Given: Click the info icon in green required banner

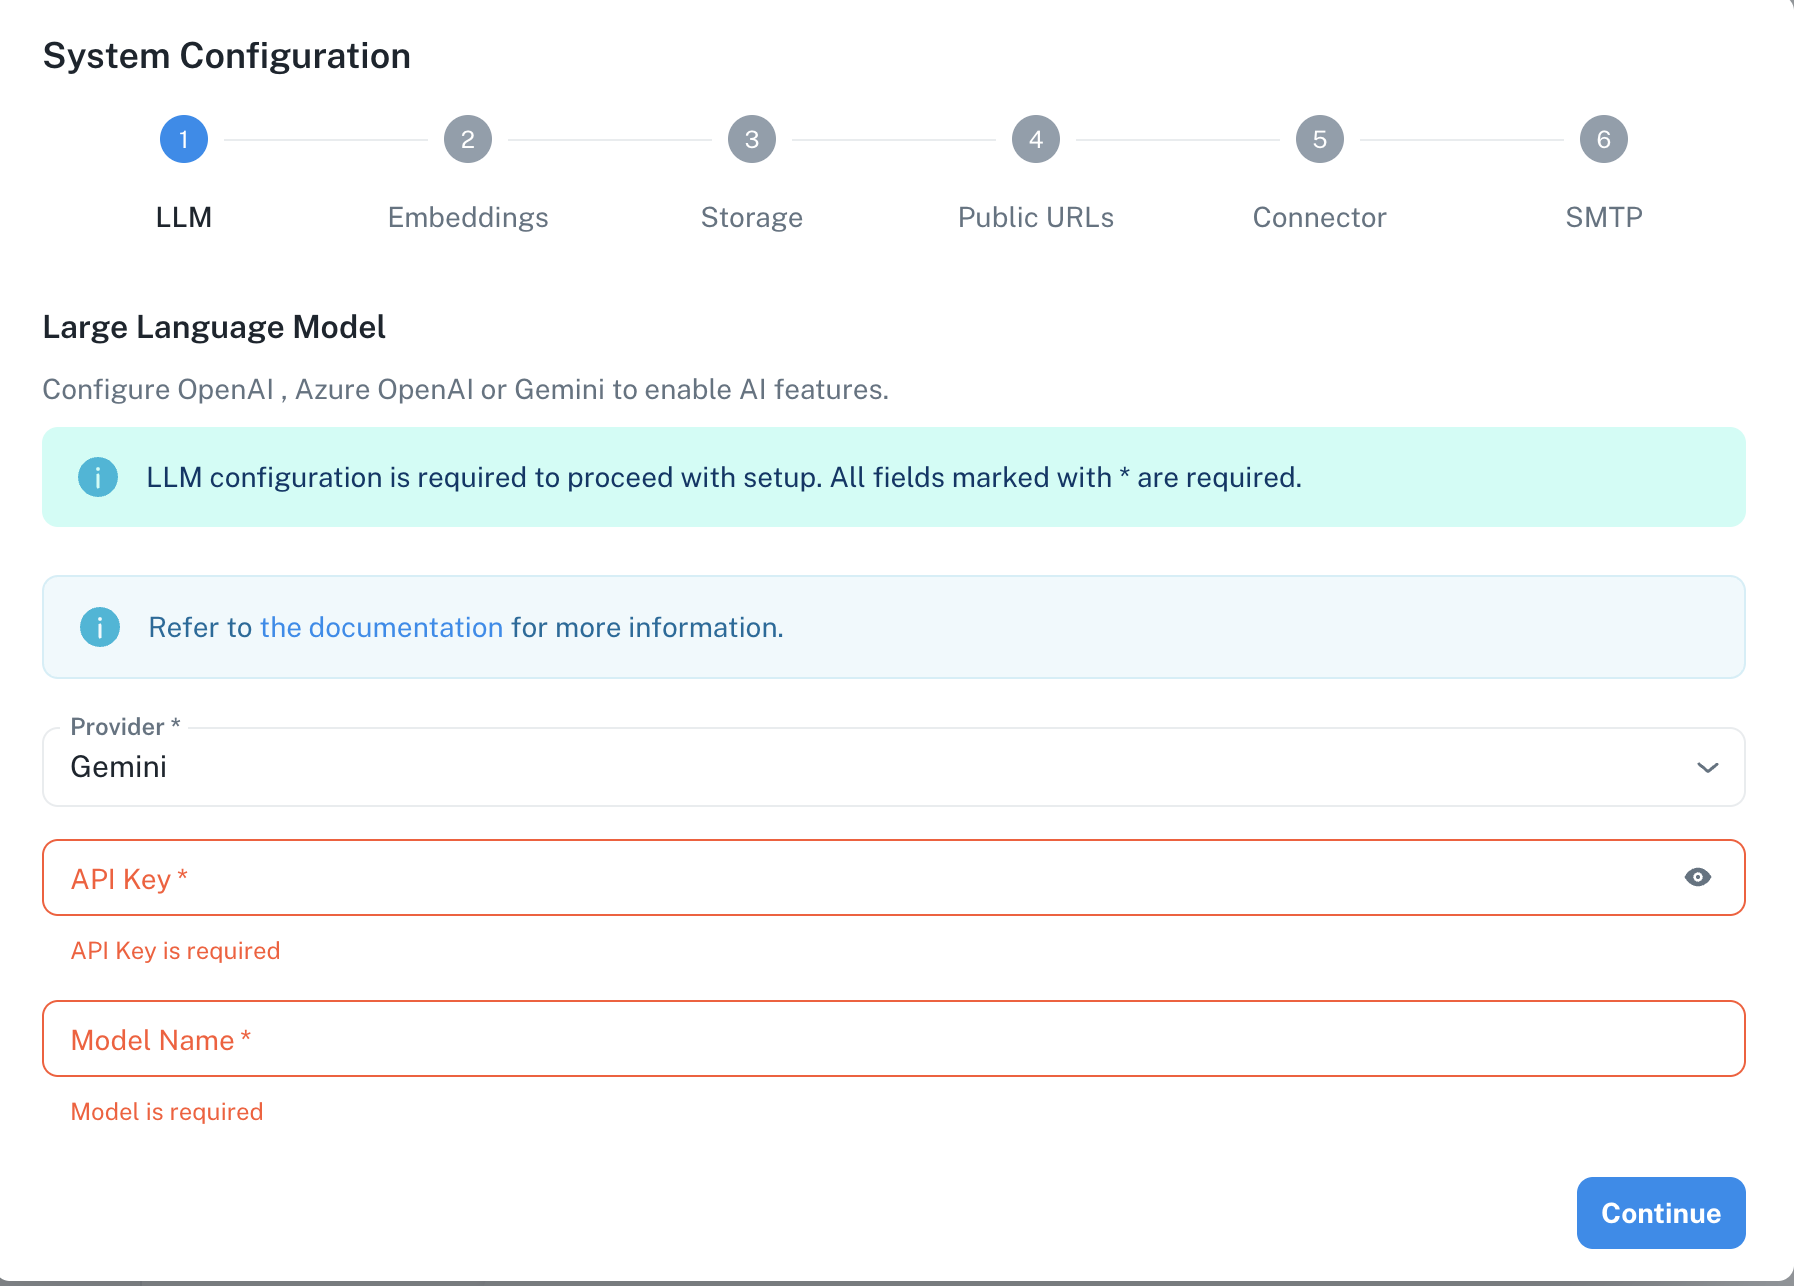Looking at the screenshot, I should [98, 477].
